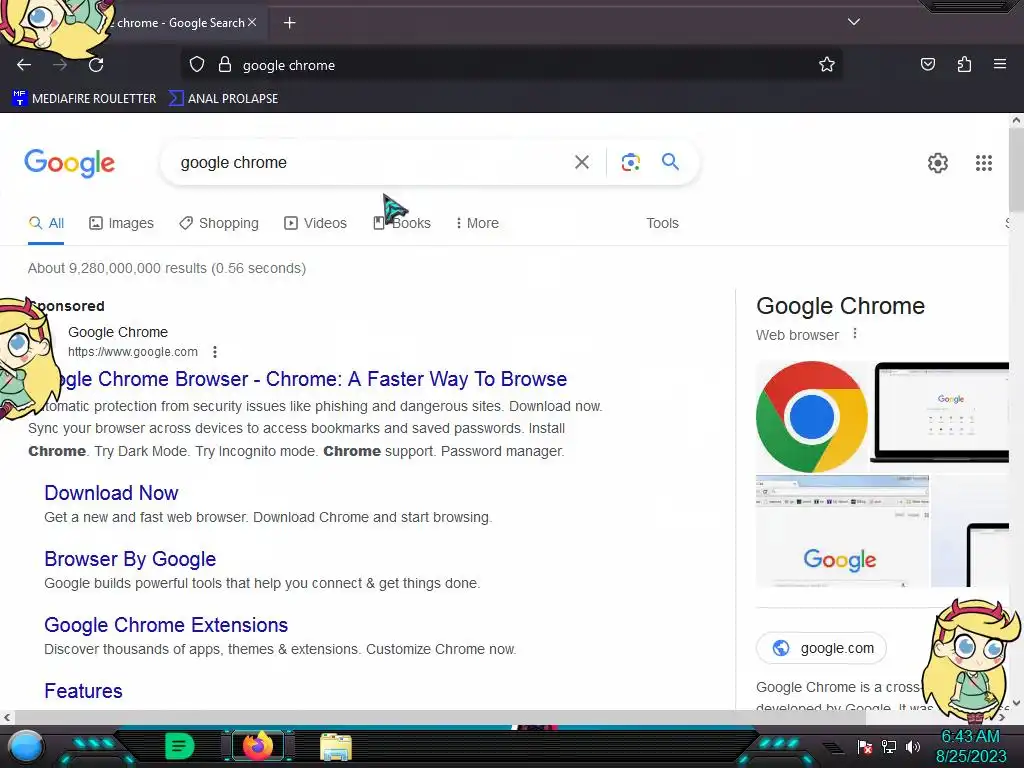Open the ad's three-dot options menu
Image resolution: width=1024 pixels, height=768 pixels.
[x=215, y=352]
